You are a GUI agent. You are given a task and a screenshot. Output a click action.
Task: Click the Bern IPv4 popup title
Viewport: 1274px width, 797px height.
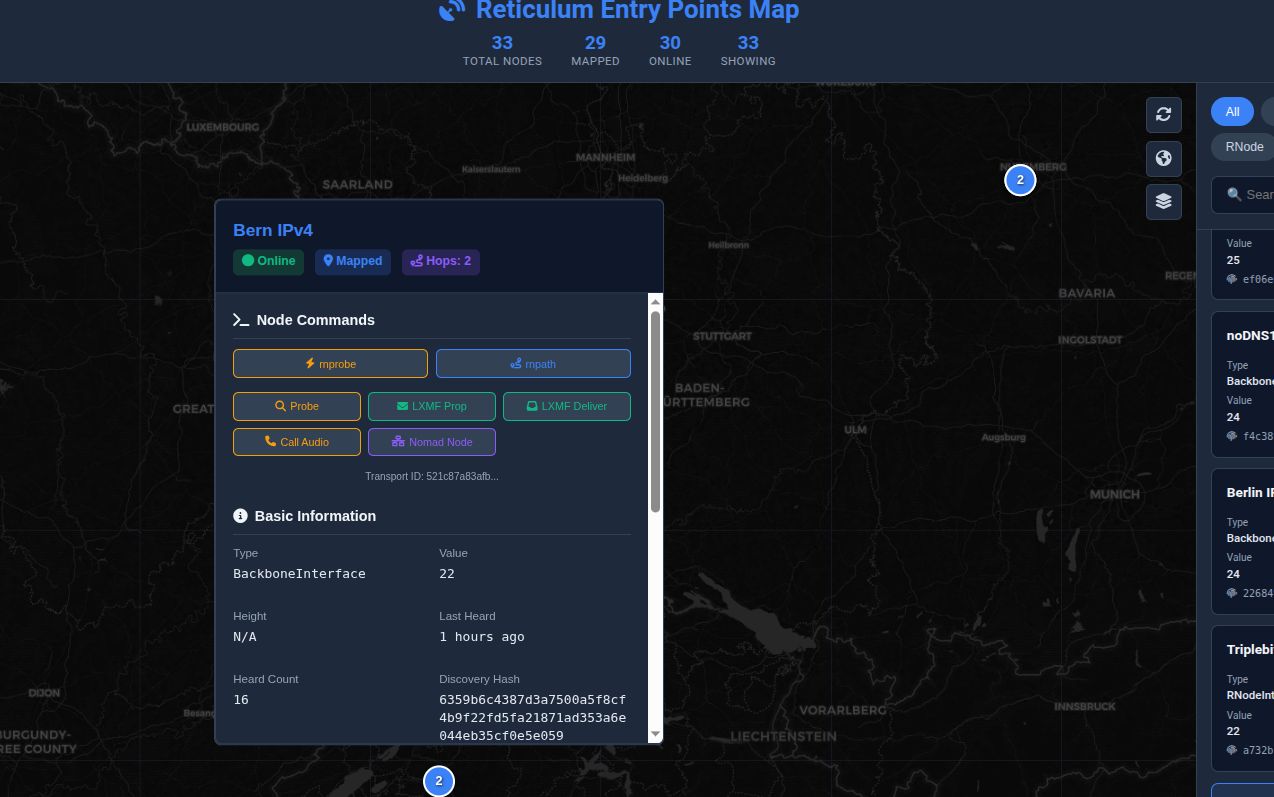273,230
